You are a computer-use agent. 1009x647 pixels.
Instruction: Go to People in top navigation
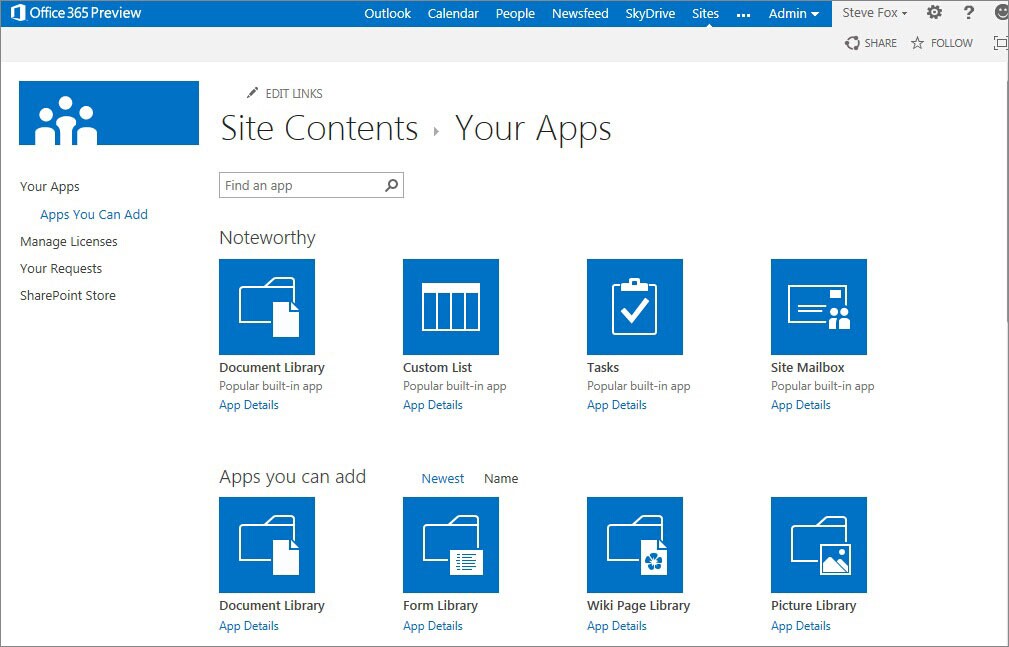tap(515, 14)
